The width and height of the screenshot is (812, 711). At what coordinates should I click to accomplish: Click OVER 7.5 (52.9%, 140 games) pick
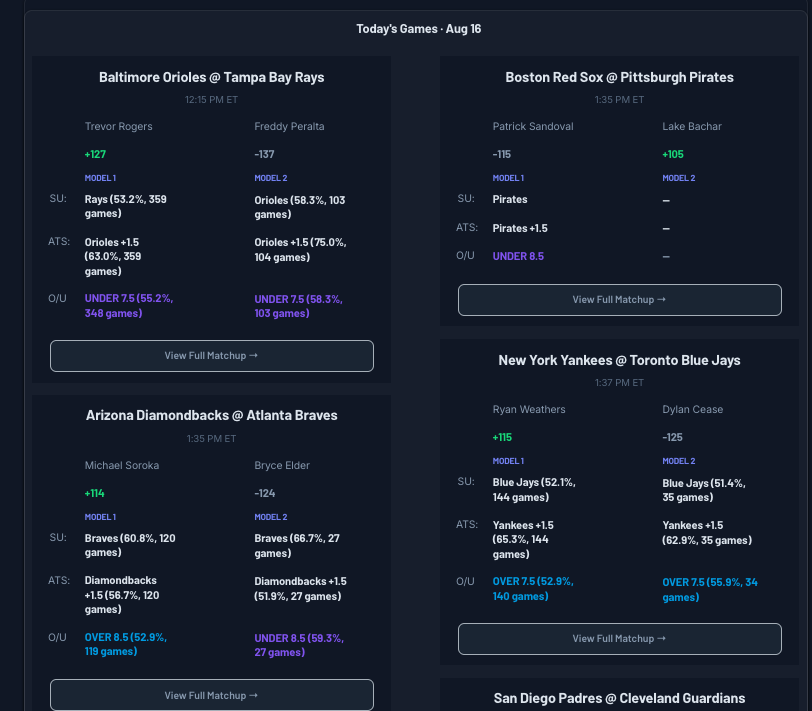point(533,589)
